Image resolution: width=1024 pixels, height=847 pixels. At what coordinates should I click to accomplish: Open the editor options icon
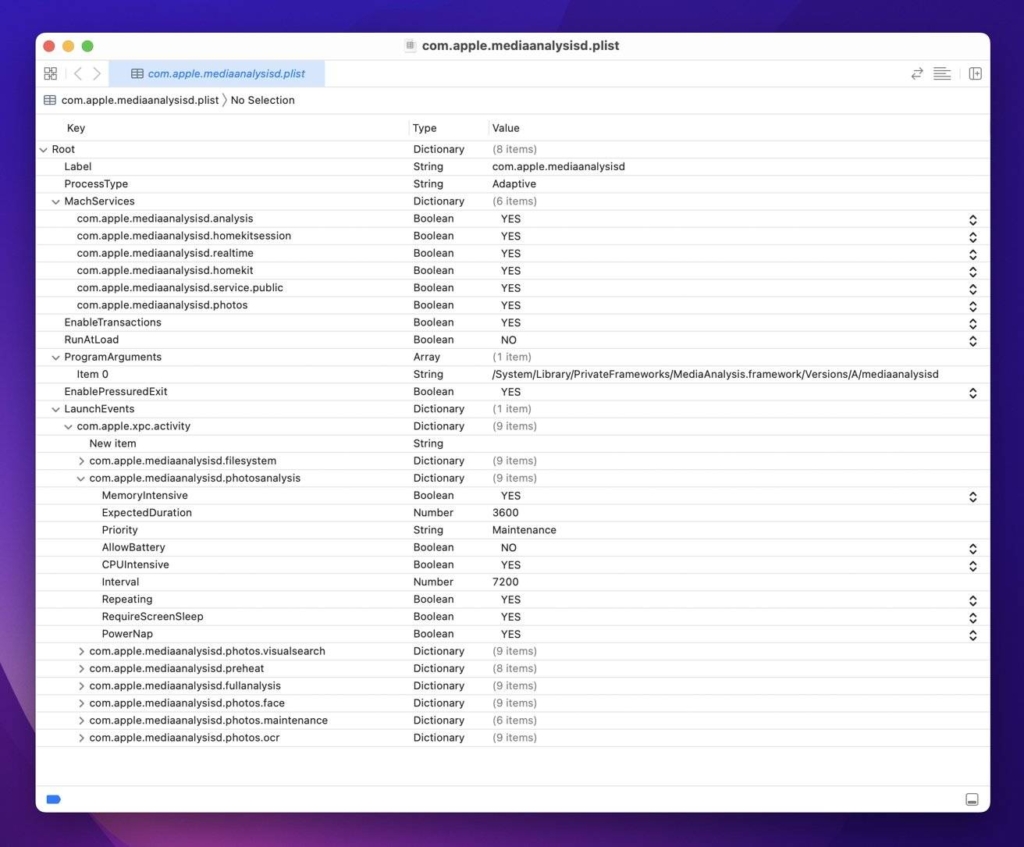point(941,73)
